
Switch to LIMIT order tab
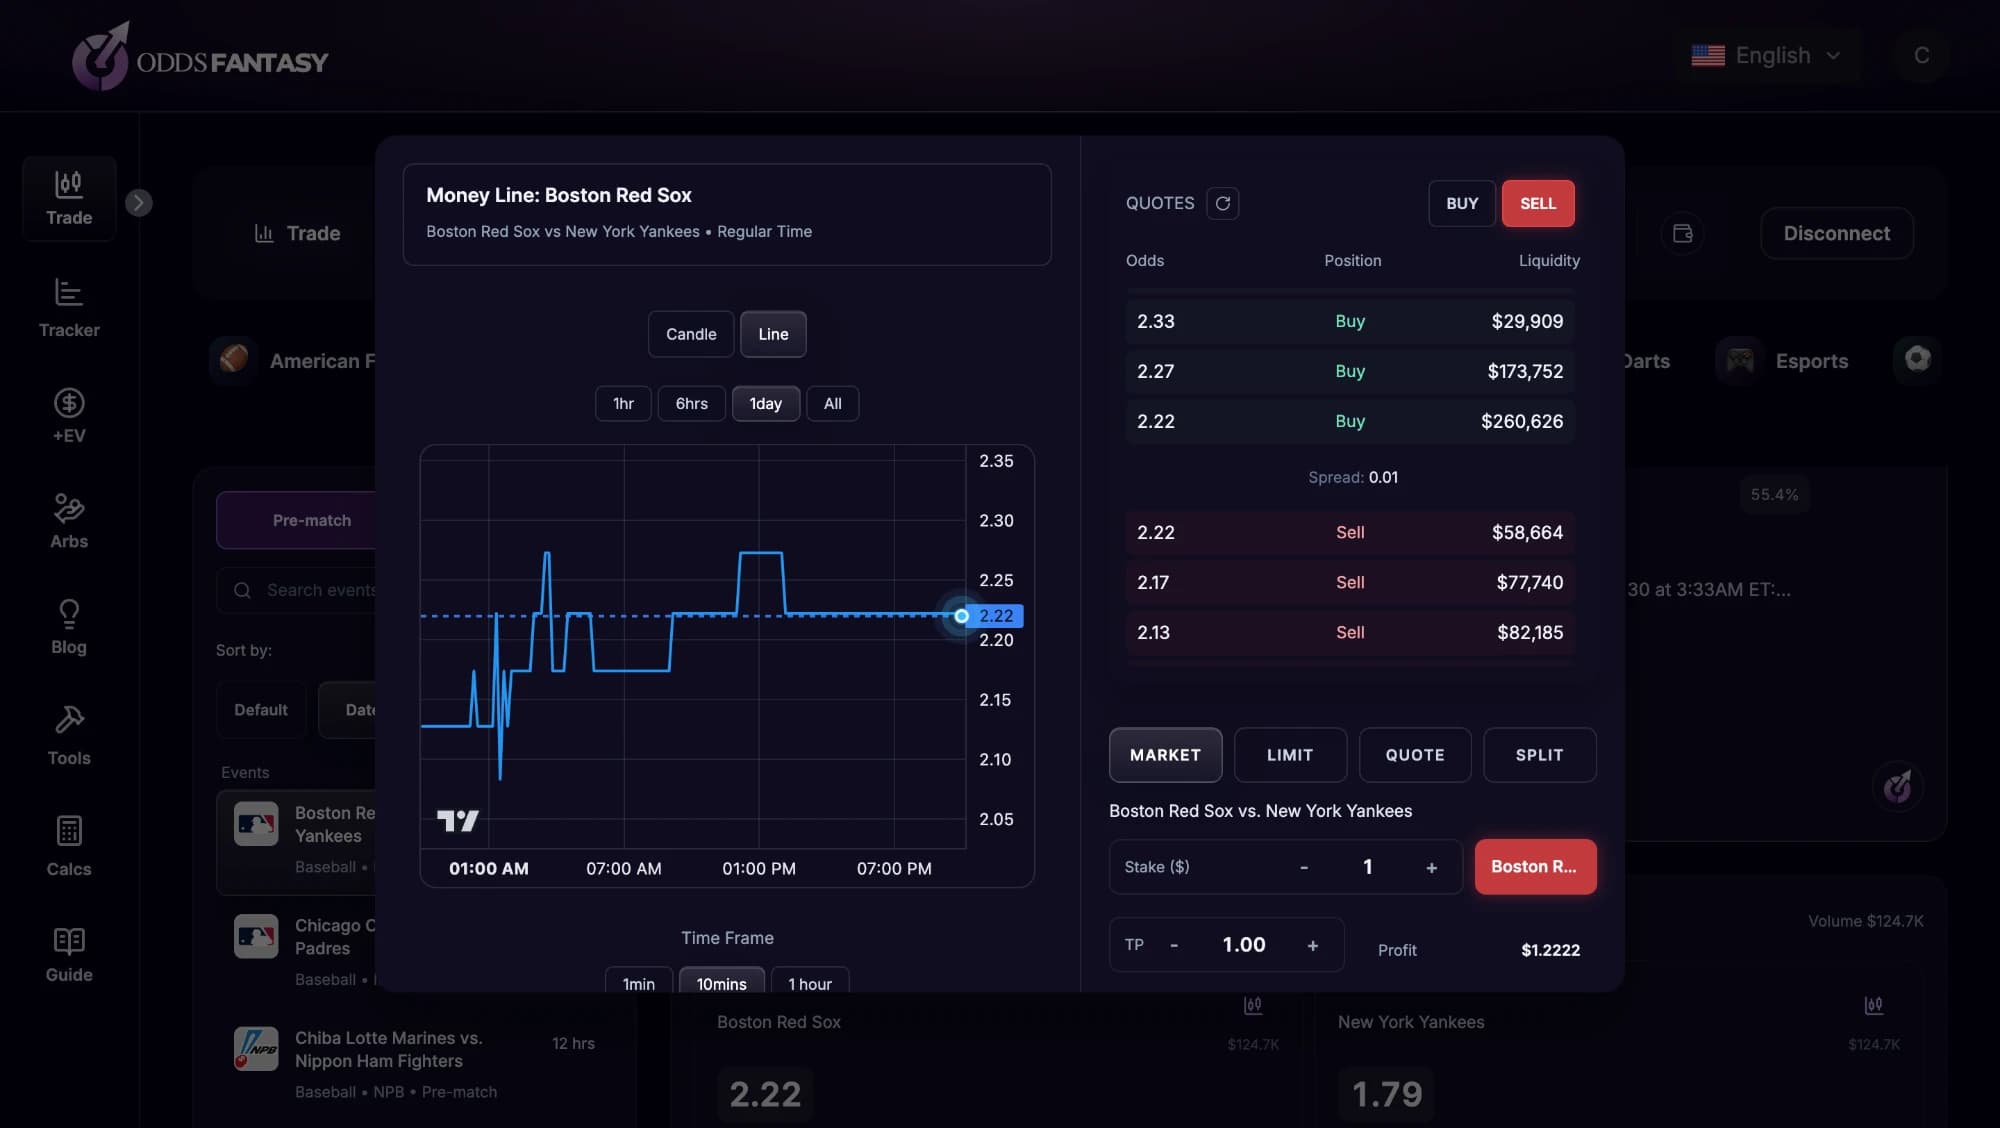[x=1290, y=755]
